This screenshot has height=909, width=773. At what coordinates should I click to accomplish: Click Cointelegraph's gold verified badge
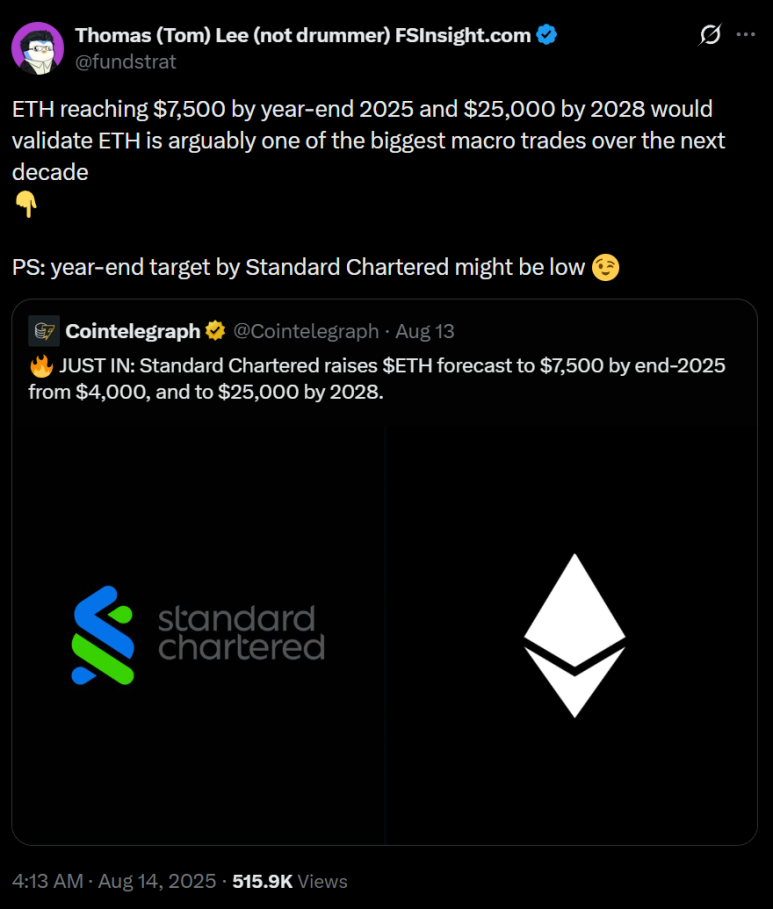pos(215,331)
